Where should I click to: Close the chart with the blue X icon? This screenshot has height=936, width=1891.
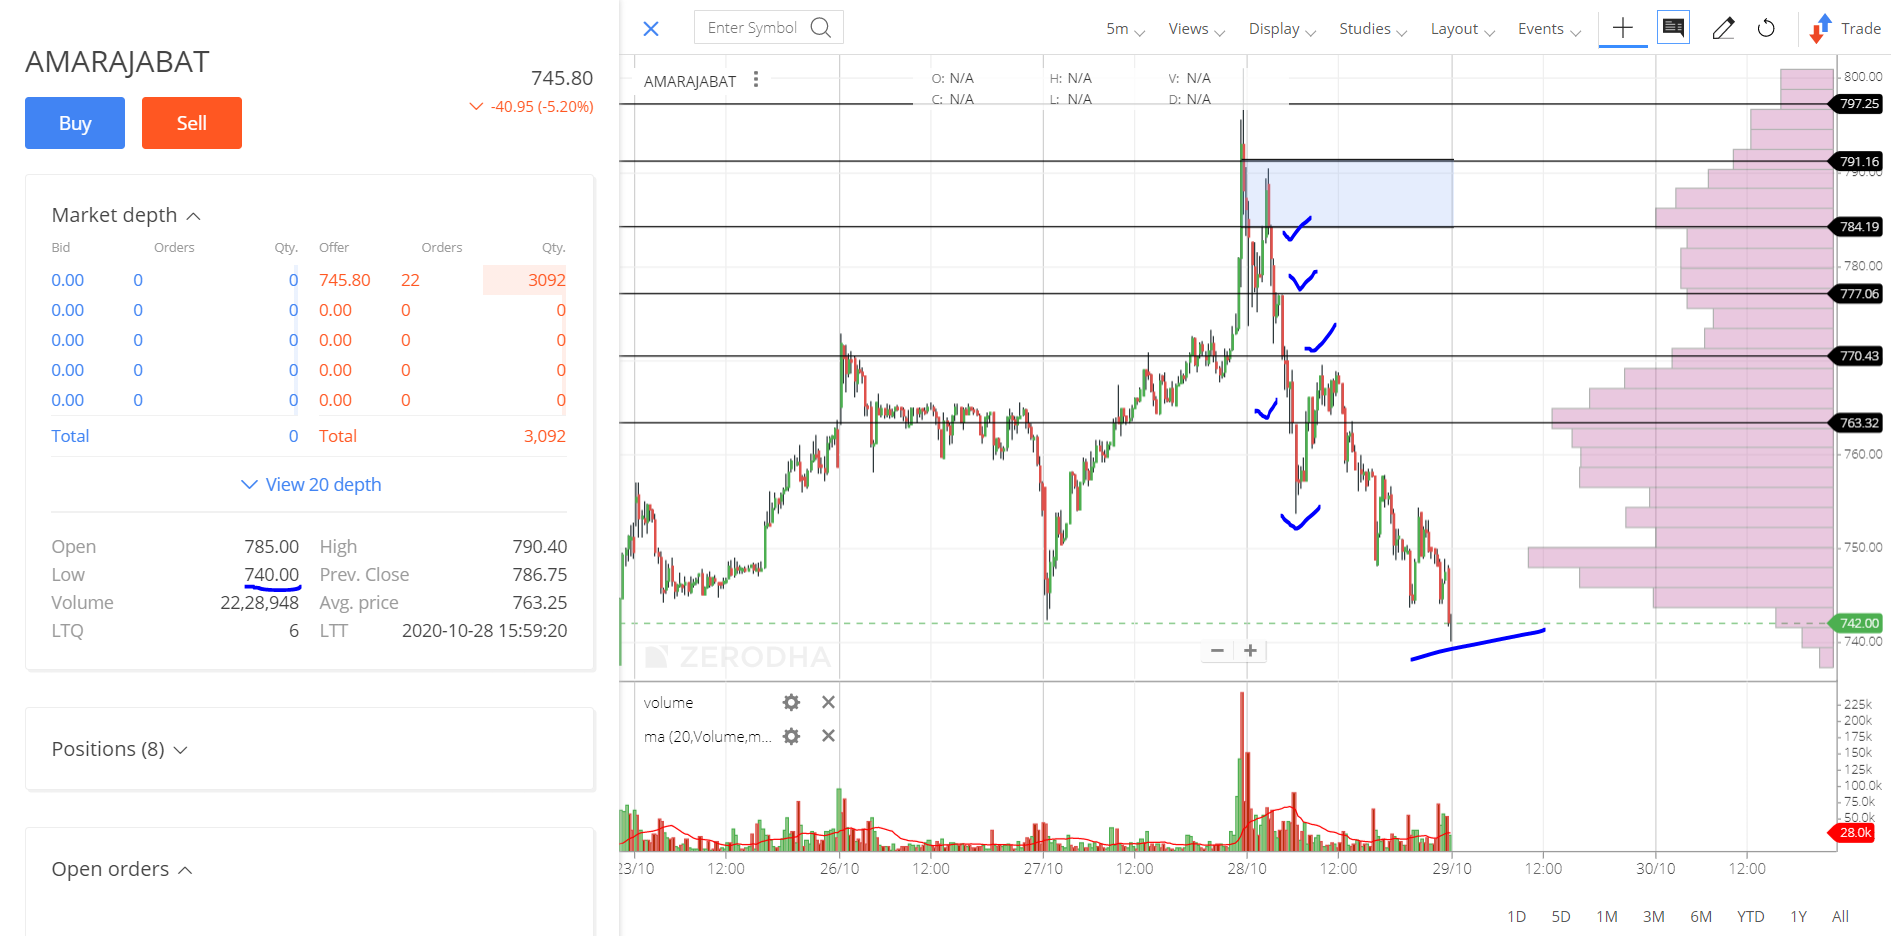[651, 29]
